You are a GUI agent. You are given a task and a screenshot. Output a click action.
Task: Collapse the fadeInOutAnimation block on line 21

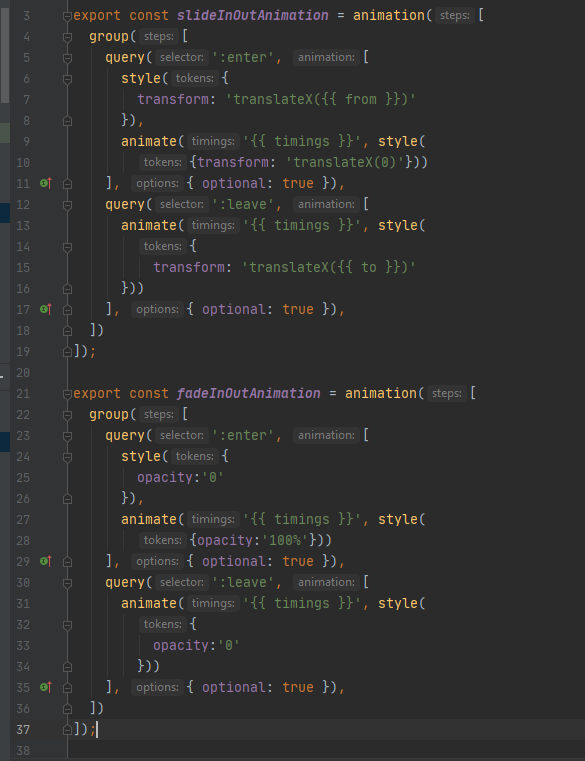coord(67,394)
